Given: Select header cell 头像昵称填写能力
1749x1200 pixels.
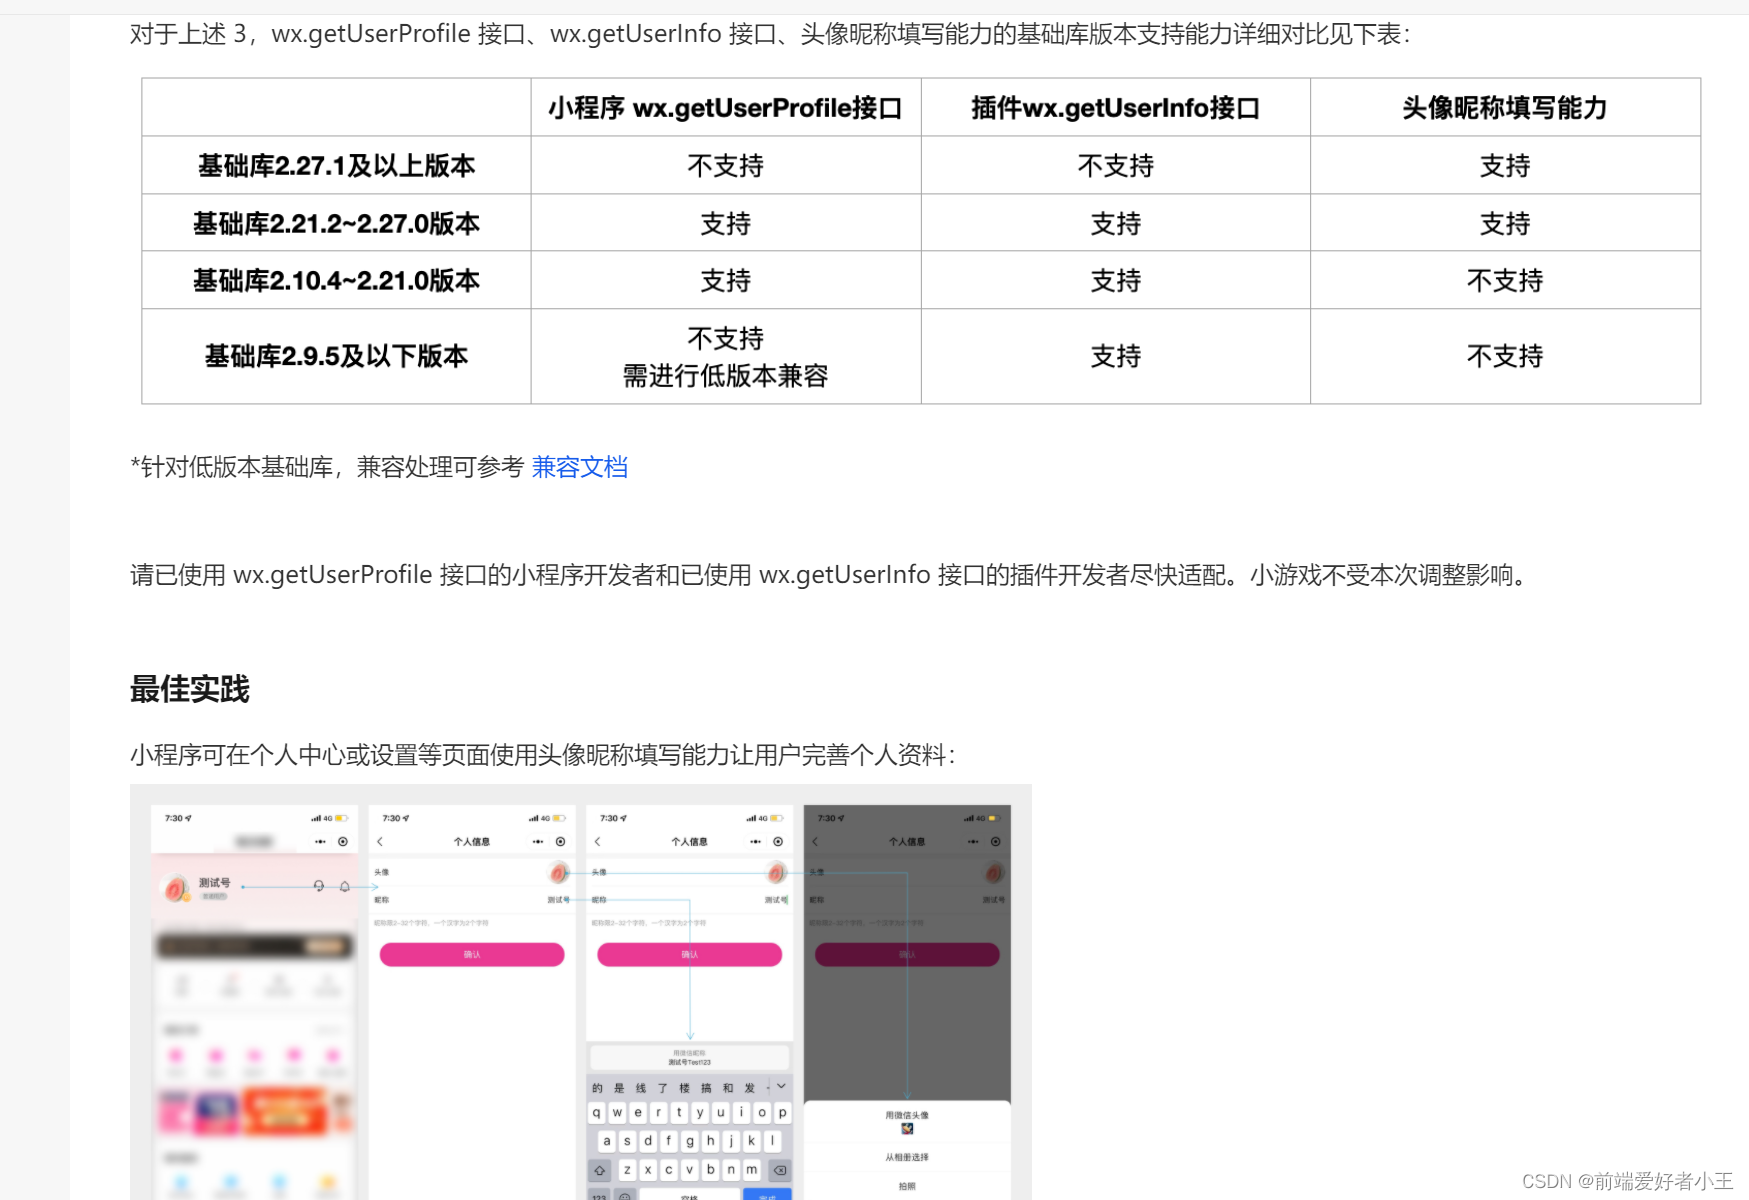Looking at the screenshot, I should [1505, 108].
